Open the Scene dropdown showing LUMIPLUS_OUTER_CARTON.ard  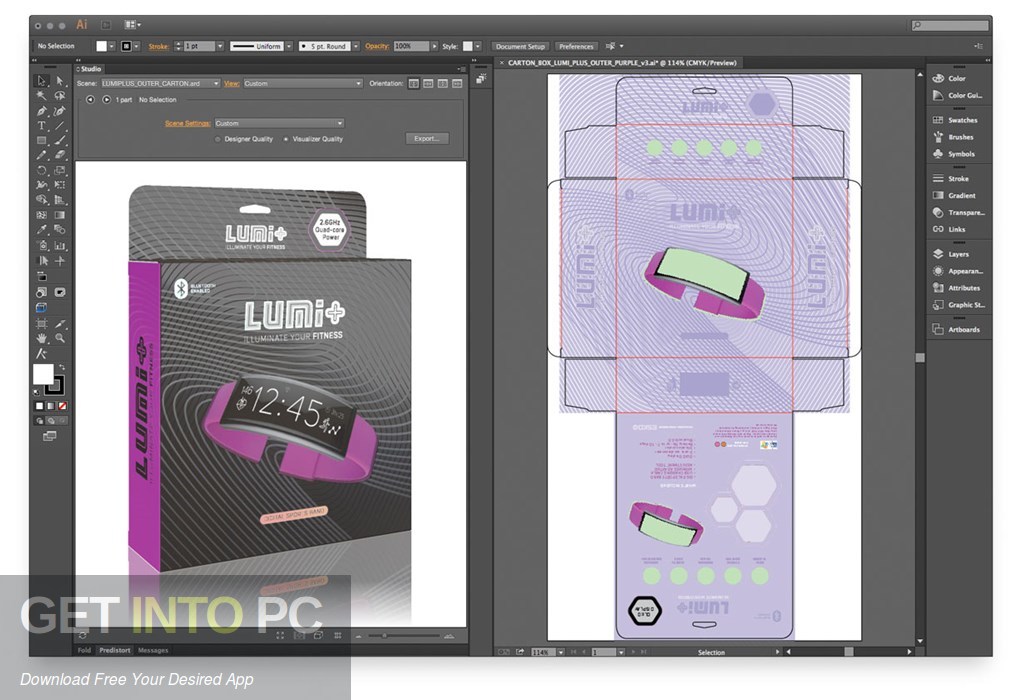pyautogui.click(x=158, y=84)
